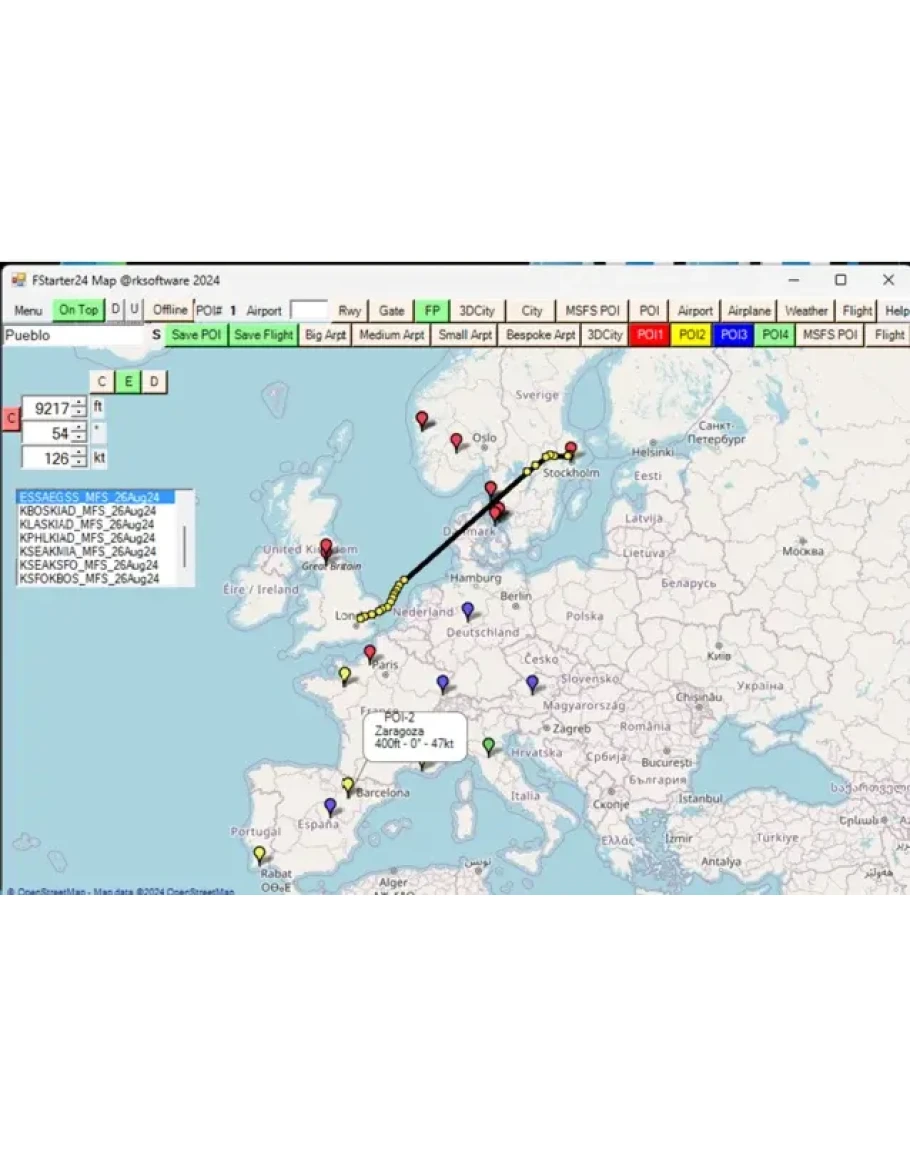Select the red POI1 color button

pos(650,335)
